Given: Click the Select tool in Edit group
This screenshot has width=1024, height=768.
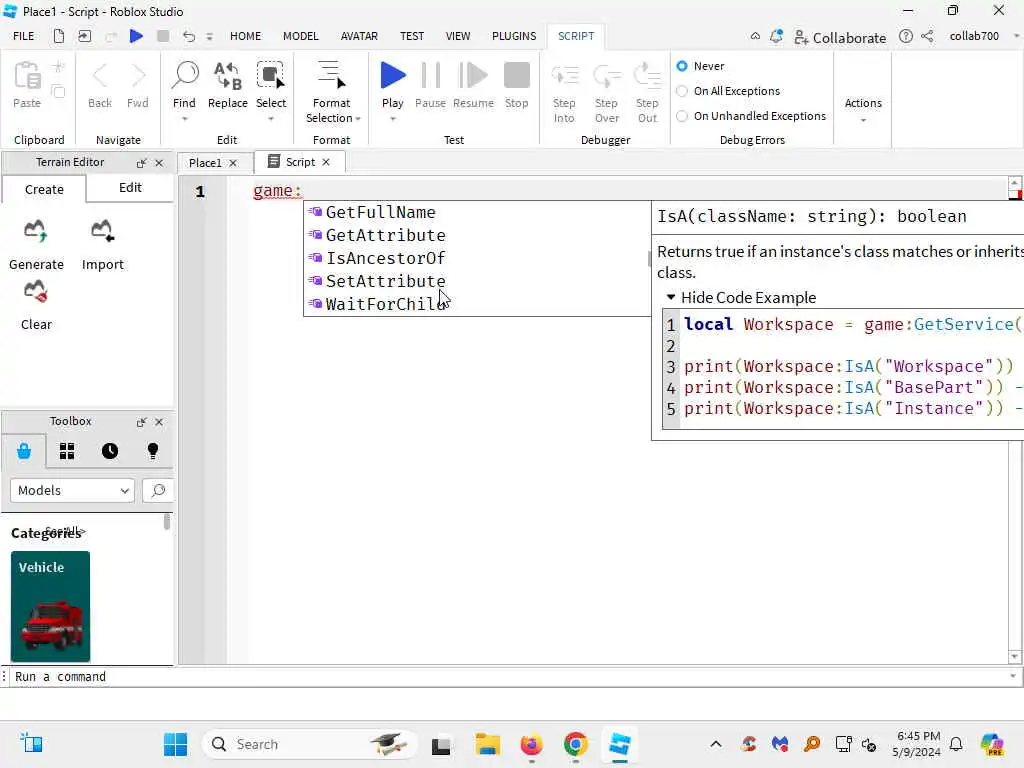Looking at the screenshot, I should click(270, 76).
